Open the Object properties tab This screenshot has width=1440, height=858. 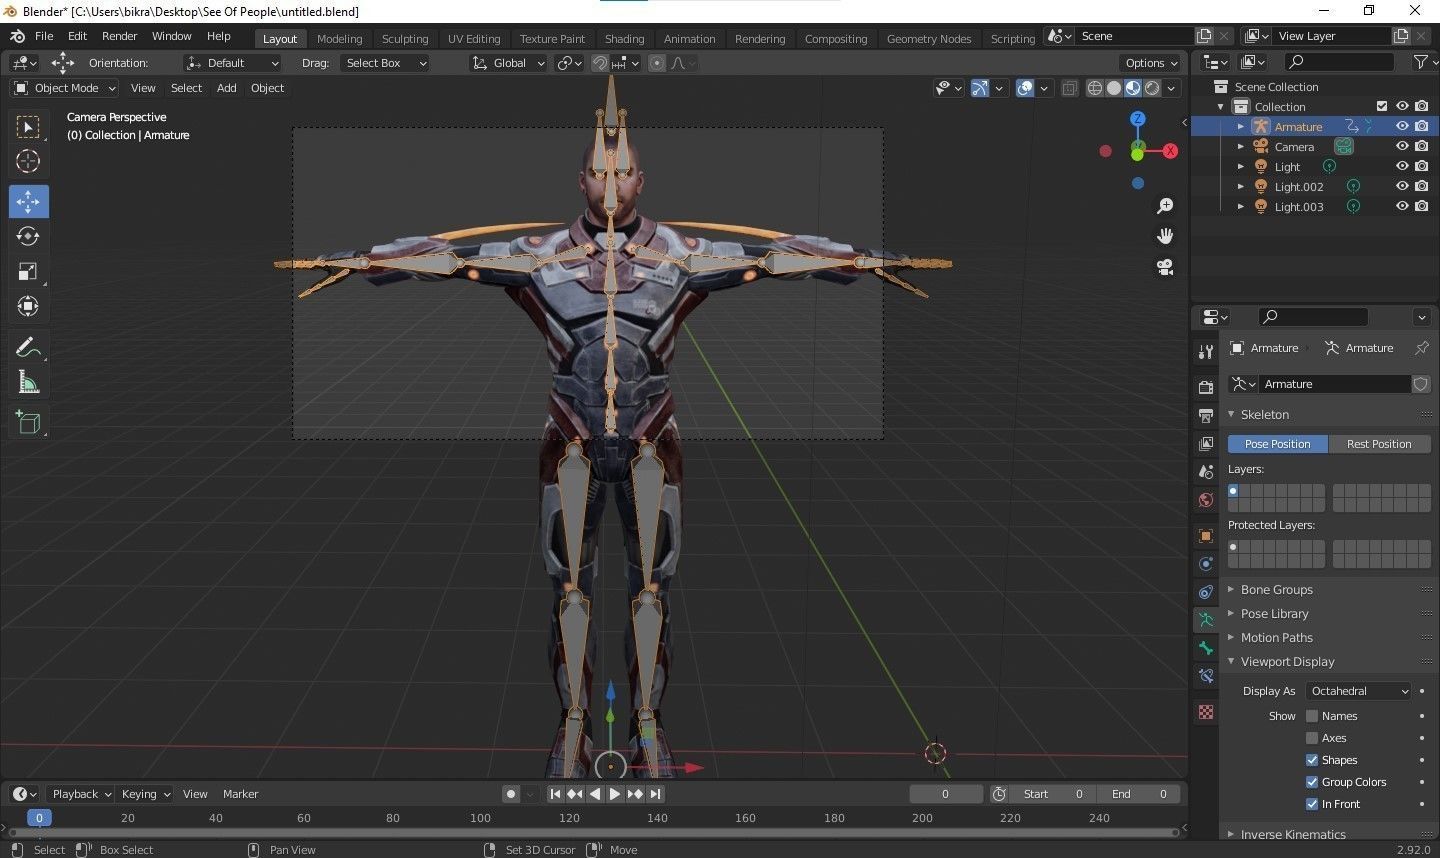tap(1206, 536)
